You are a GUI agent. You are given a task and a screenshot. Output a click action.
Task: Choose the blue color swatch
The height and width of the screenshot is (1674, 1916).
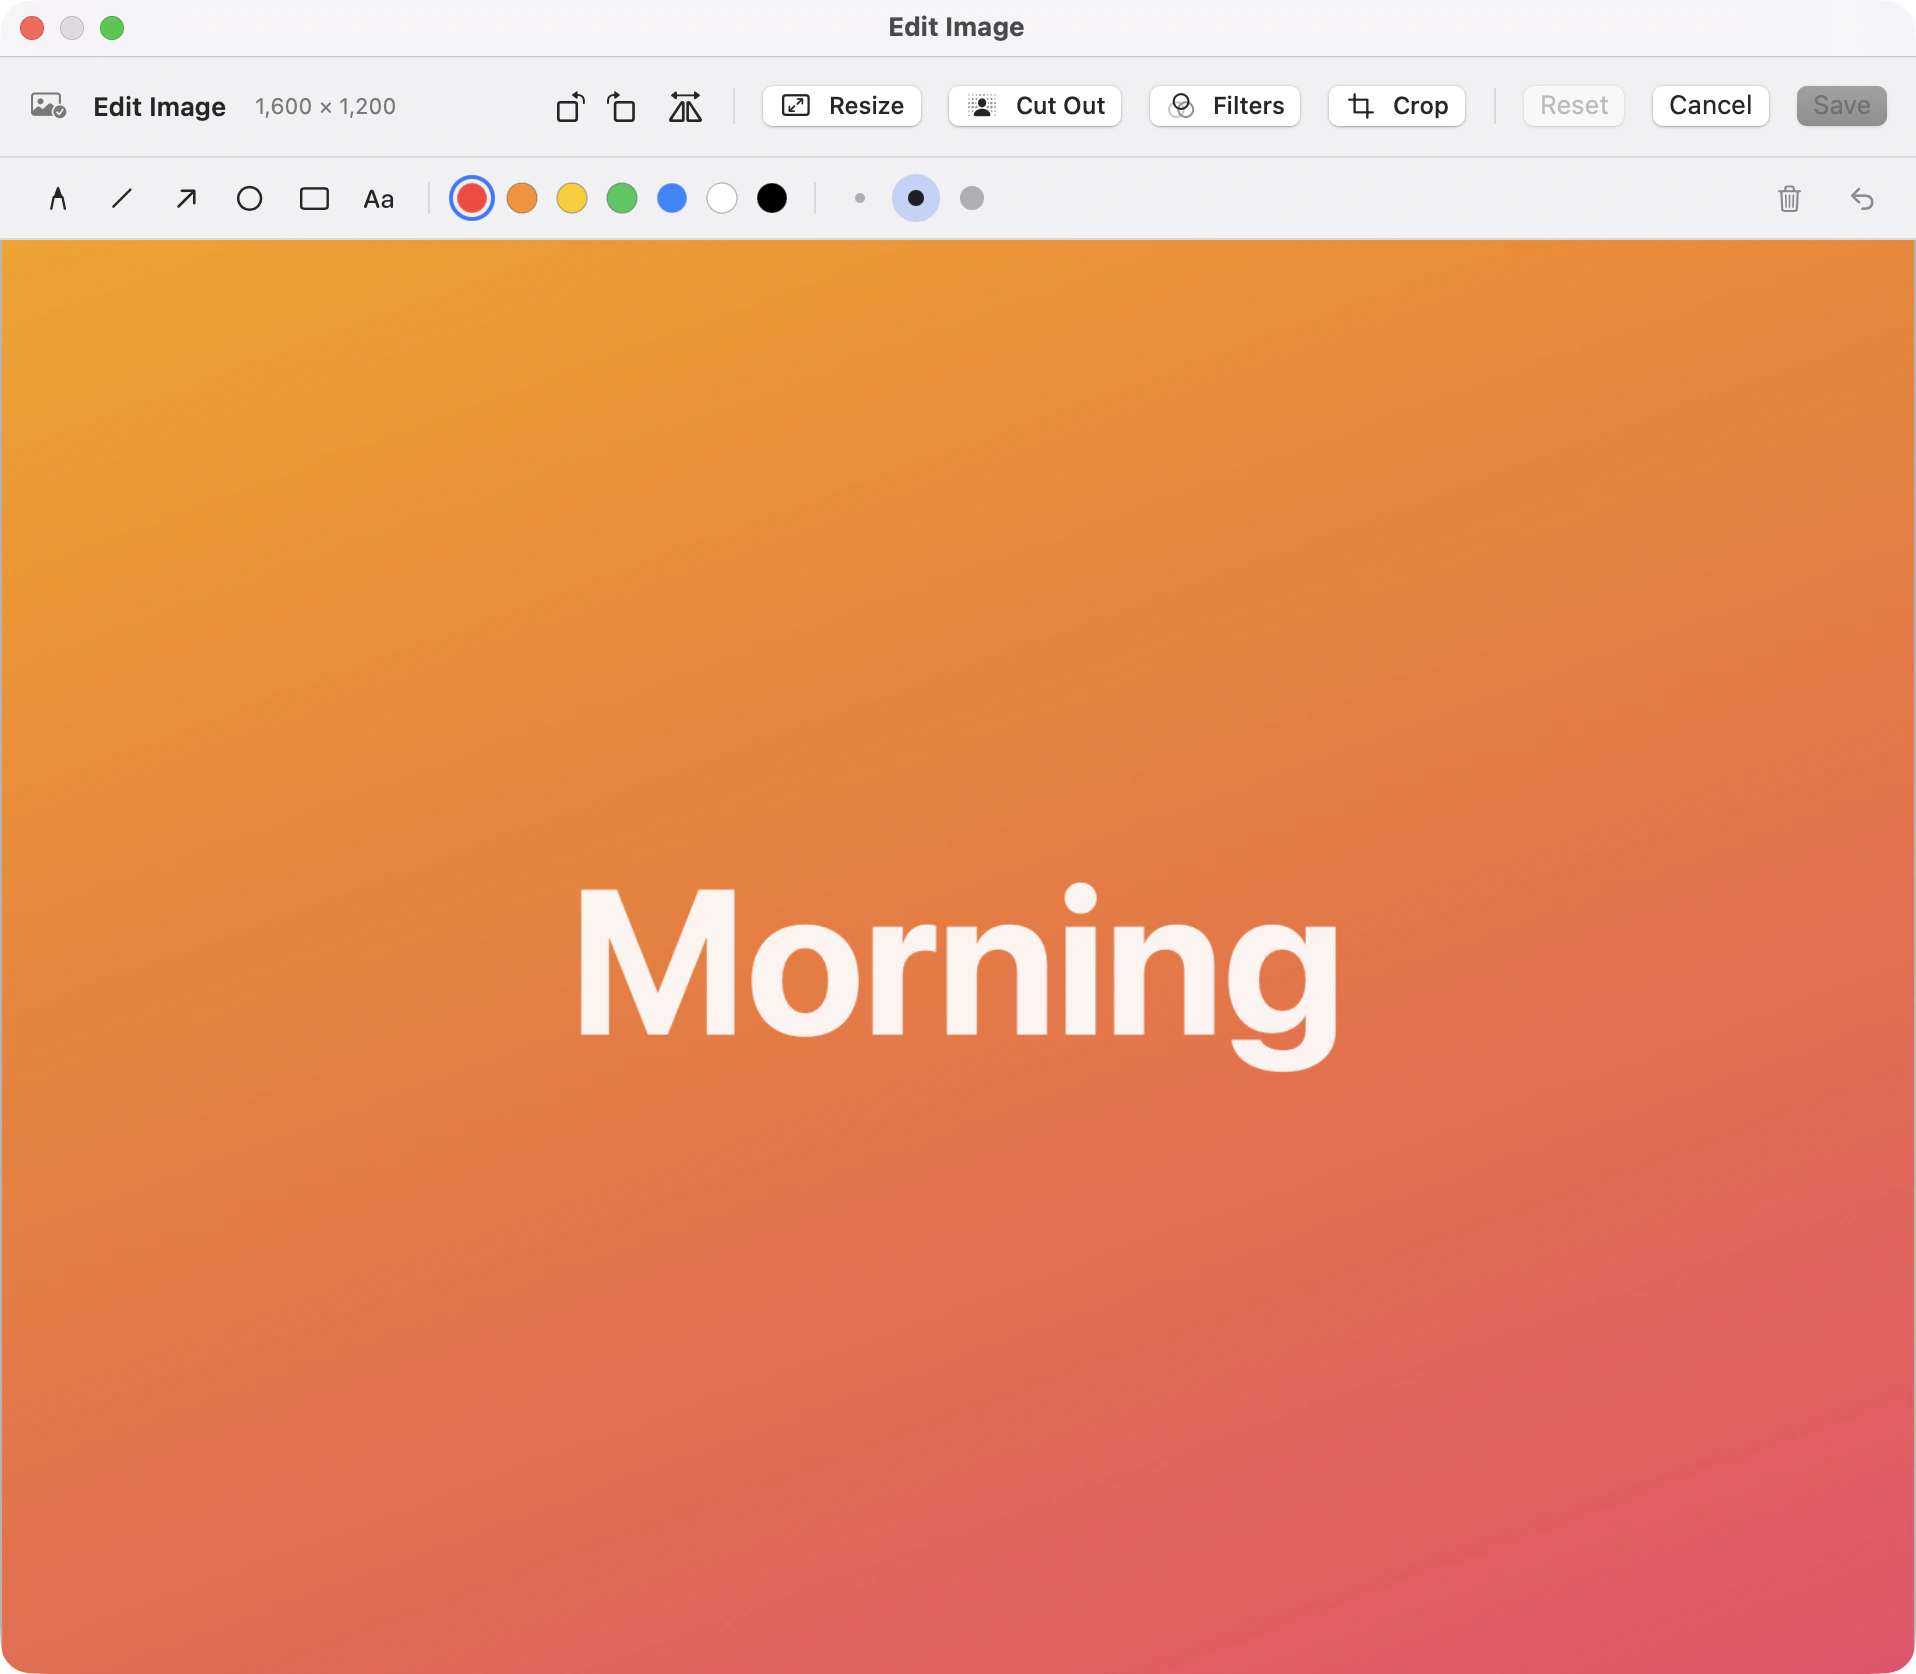click(672, 198)
